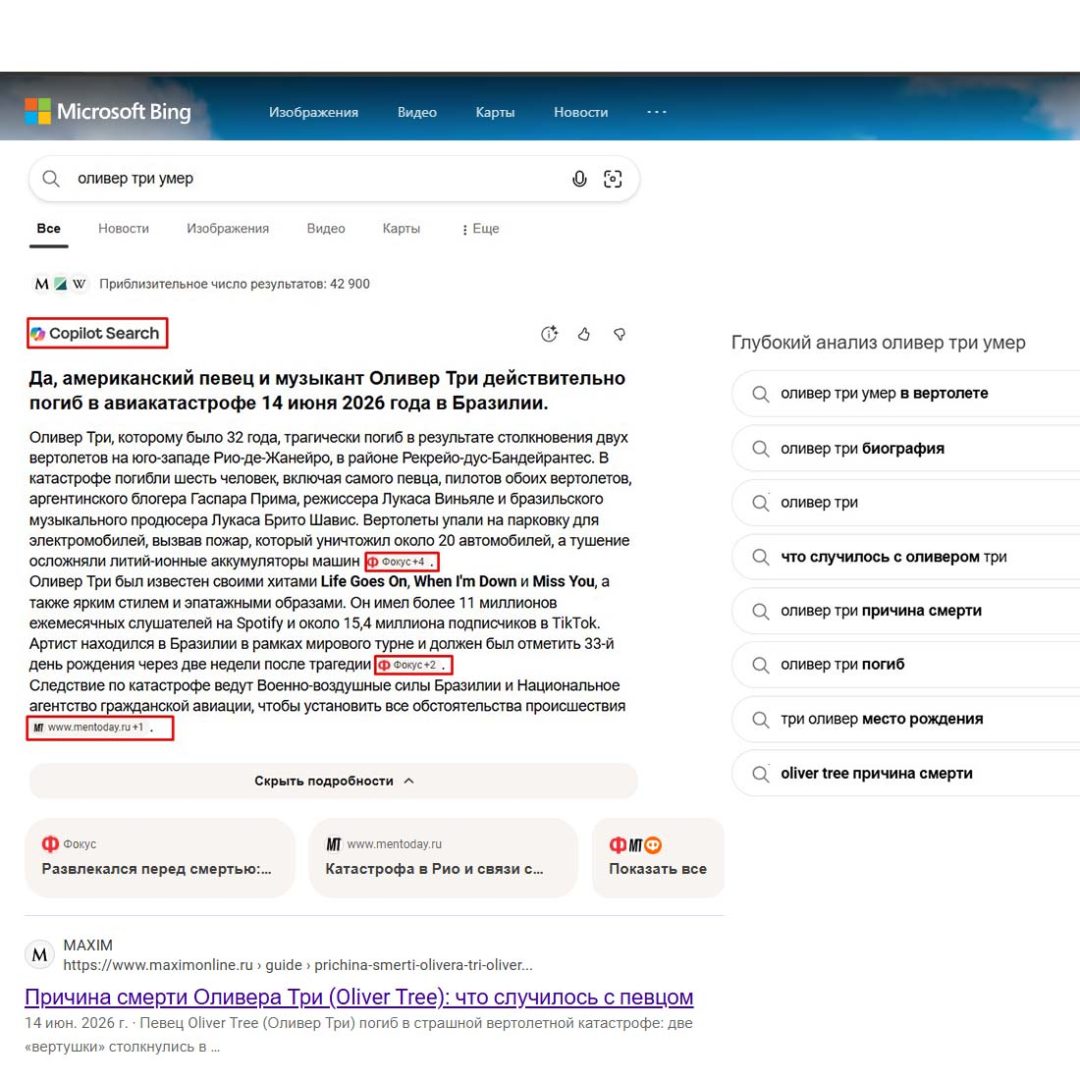Open Карты in the top header

(495, 112)
